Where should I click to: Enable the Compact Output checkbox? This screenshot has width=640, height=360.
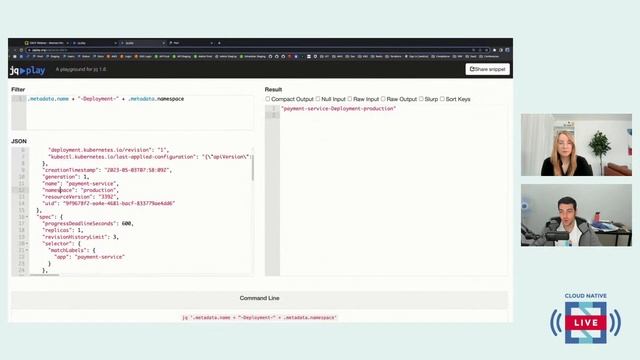pos(268,99)
